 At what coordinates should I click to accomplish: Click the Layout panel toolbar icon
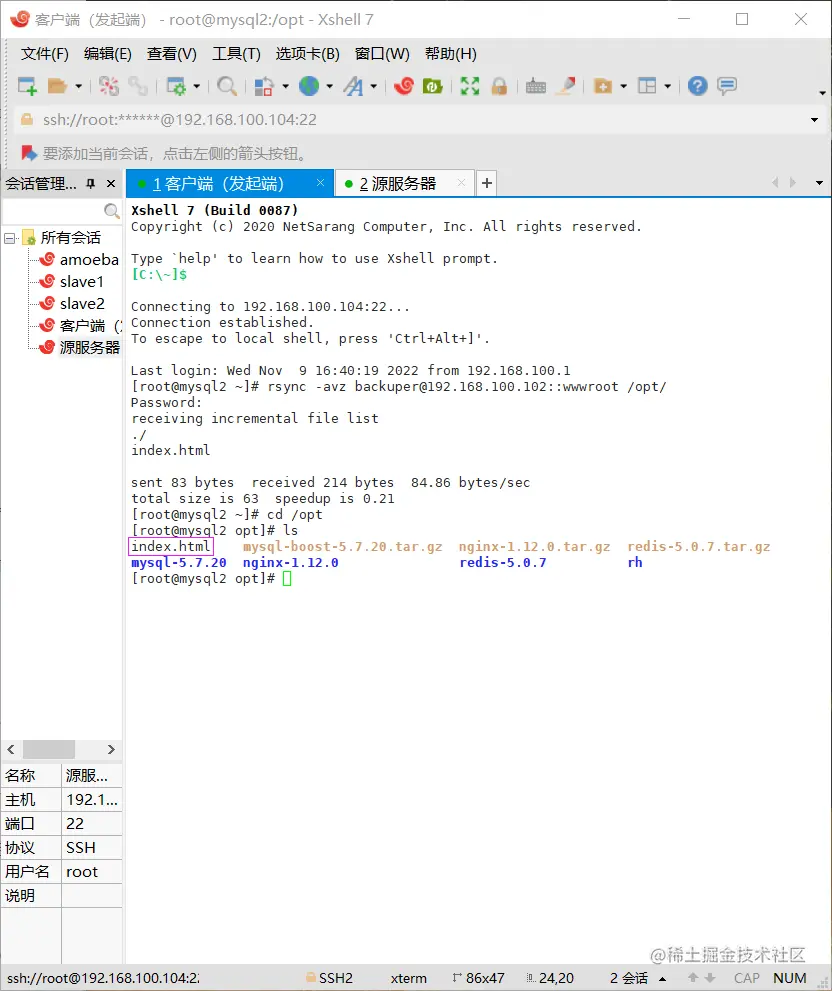[x=647, y=86]
